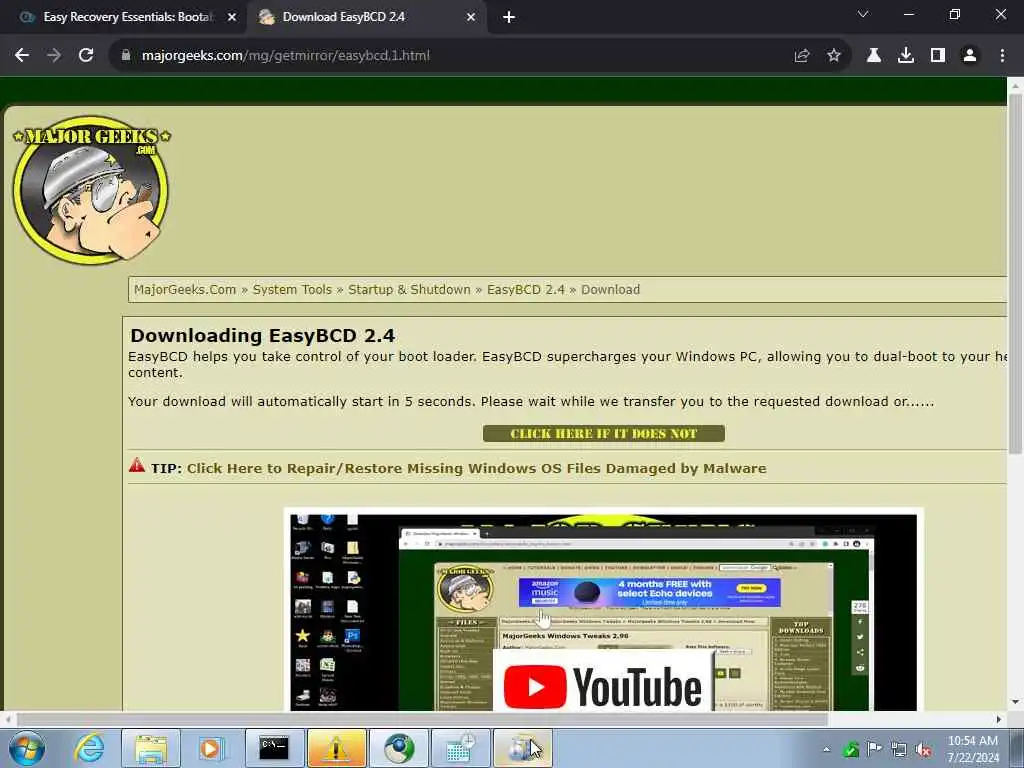Open the browser downloads tray

tap(906, 56)
